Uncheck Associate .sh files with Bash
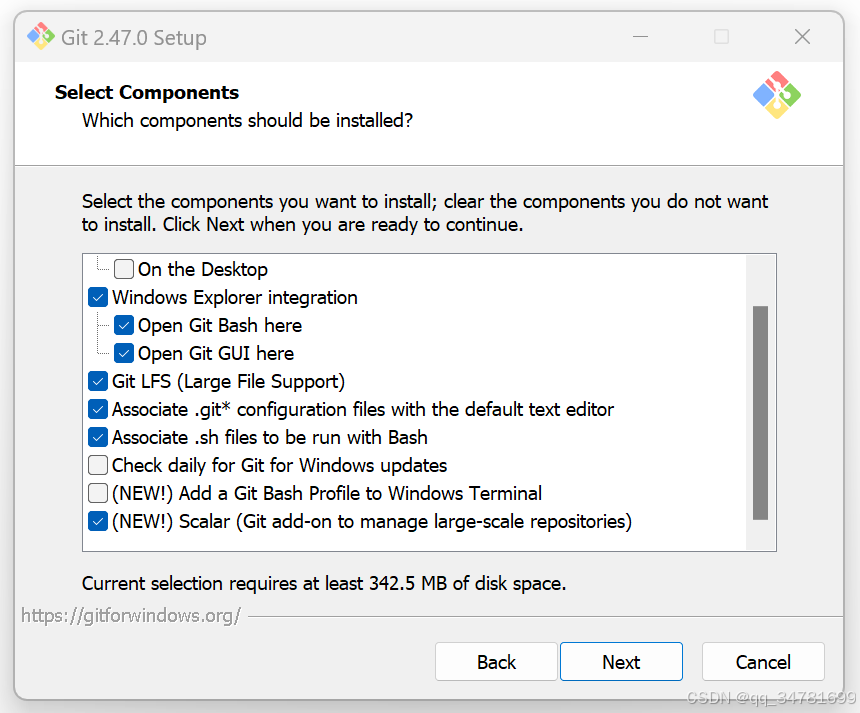860x713 pixels. pyautogui.click(x=98, y=437)
